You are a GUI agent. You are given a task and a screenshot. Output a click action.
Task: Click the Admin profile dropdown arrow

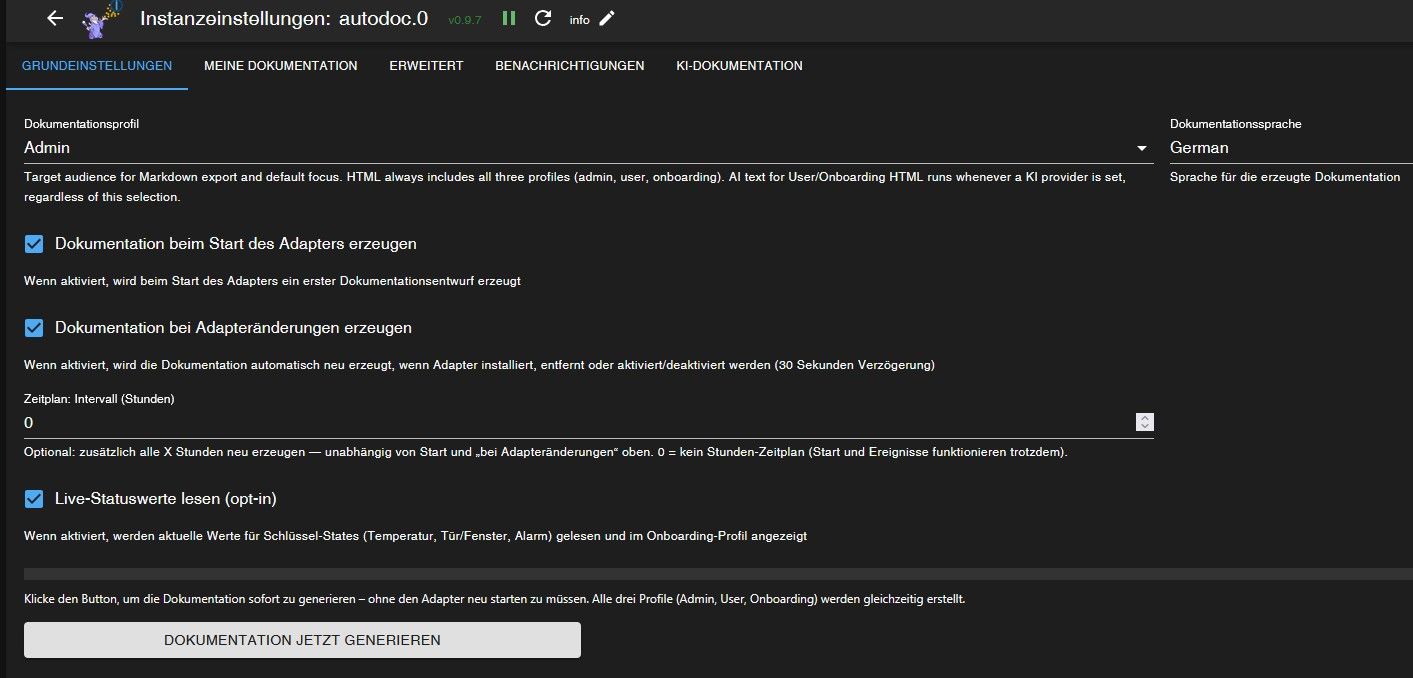(x=1142, y=149)
